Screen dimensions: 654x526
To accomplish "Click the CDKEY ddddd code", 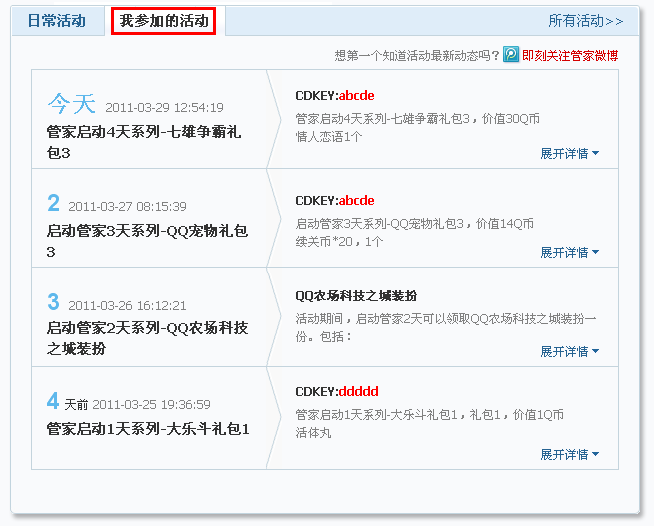I will 358,392.
